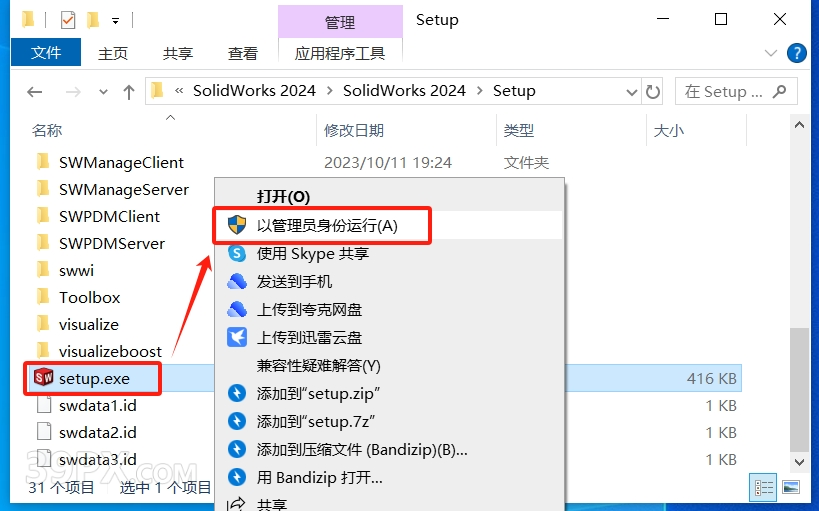Click the blue help question mark icon
Image resolution: width=819 pixels, height=511 pixels.
pos(797,53)
